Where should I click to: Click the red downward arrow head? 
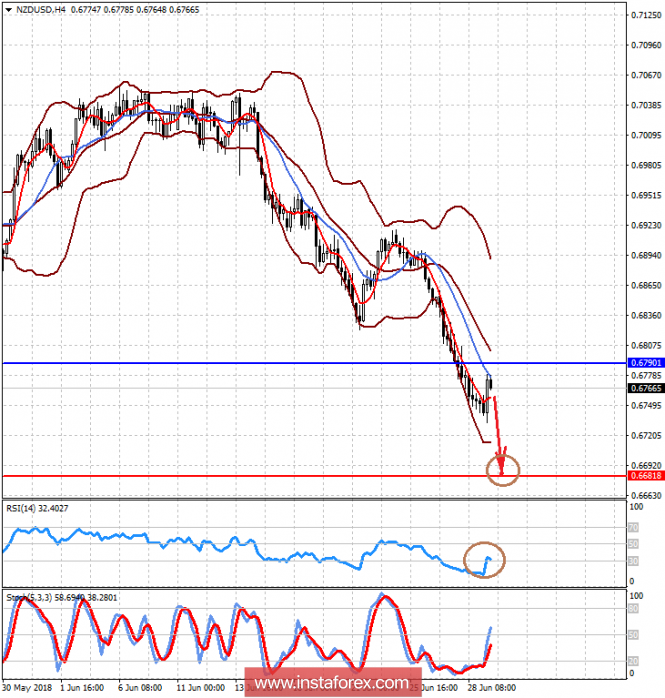pos(502,452)
